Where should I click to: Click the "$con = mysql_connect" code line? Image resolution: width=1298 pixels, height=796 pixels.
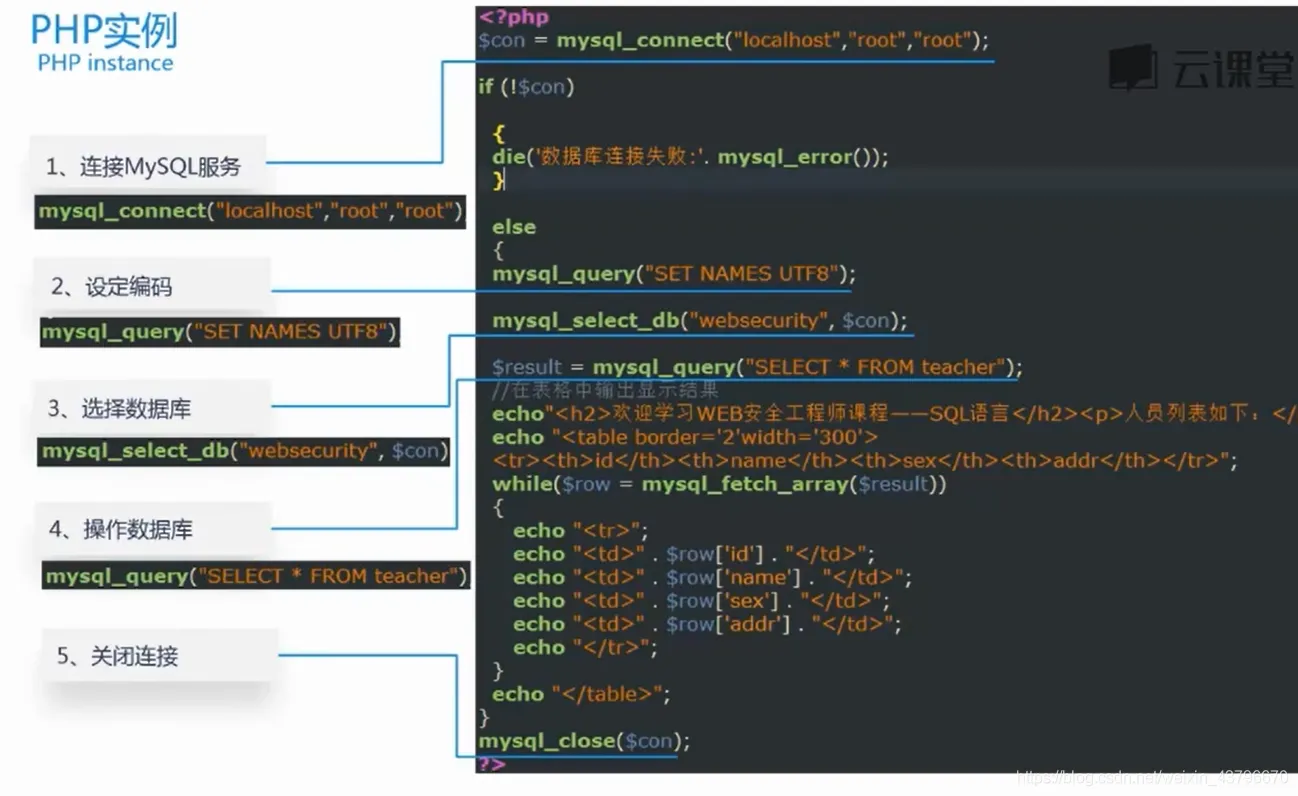pos(733,41)
